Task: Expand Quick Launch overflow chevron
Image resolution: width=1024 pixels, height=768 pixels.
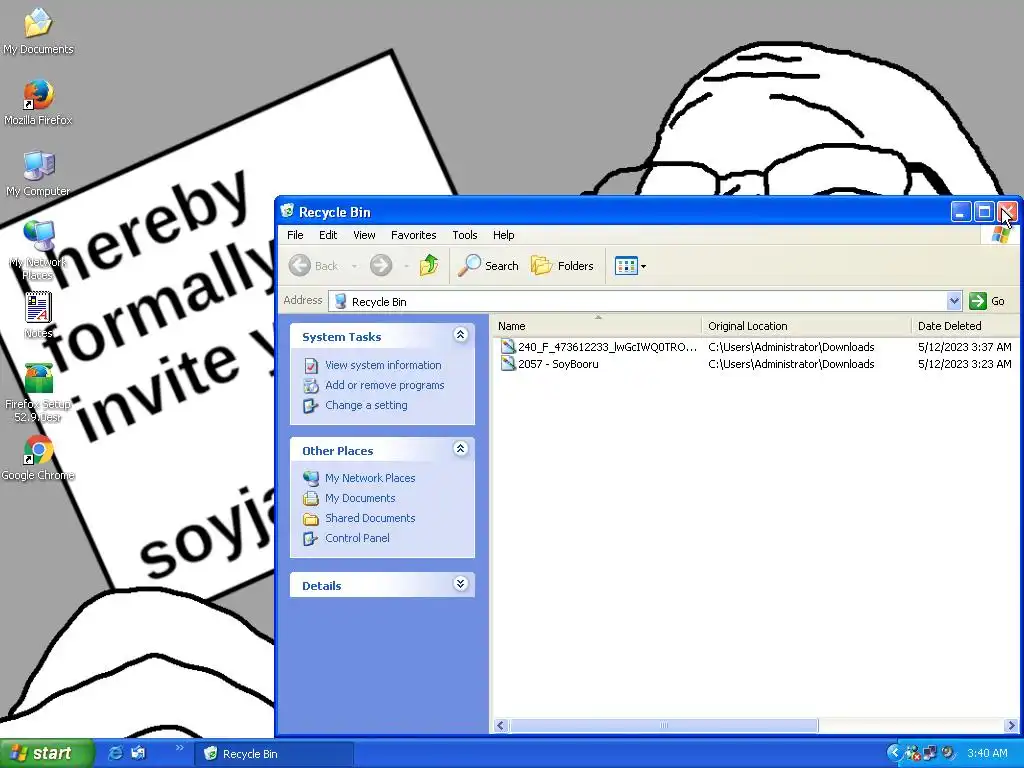Action: (180, 748)
